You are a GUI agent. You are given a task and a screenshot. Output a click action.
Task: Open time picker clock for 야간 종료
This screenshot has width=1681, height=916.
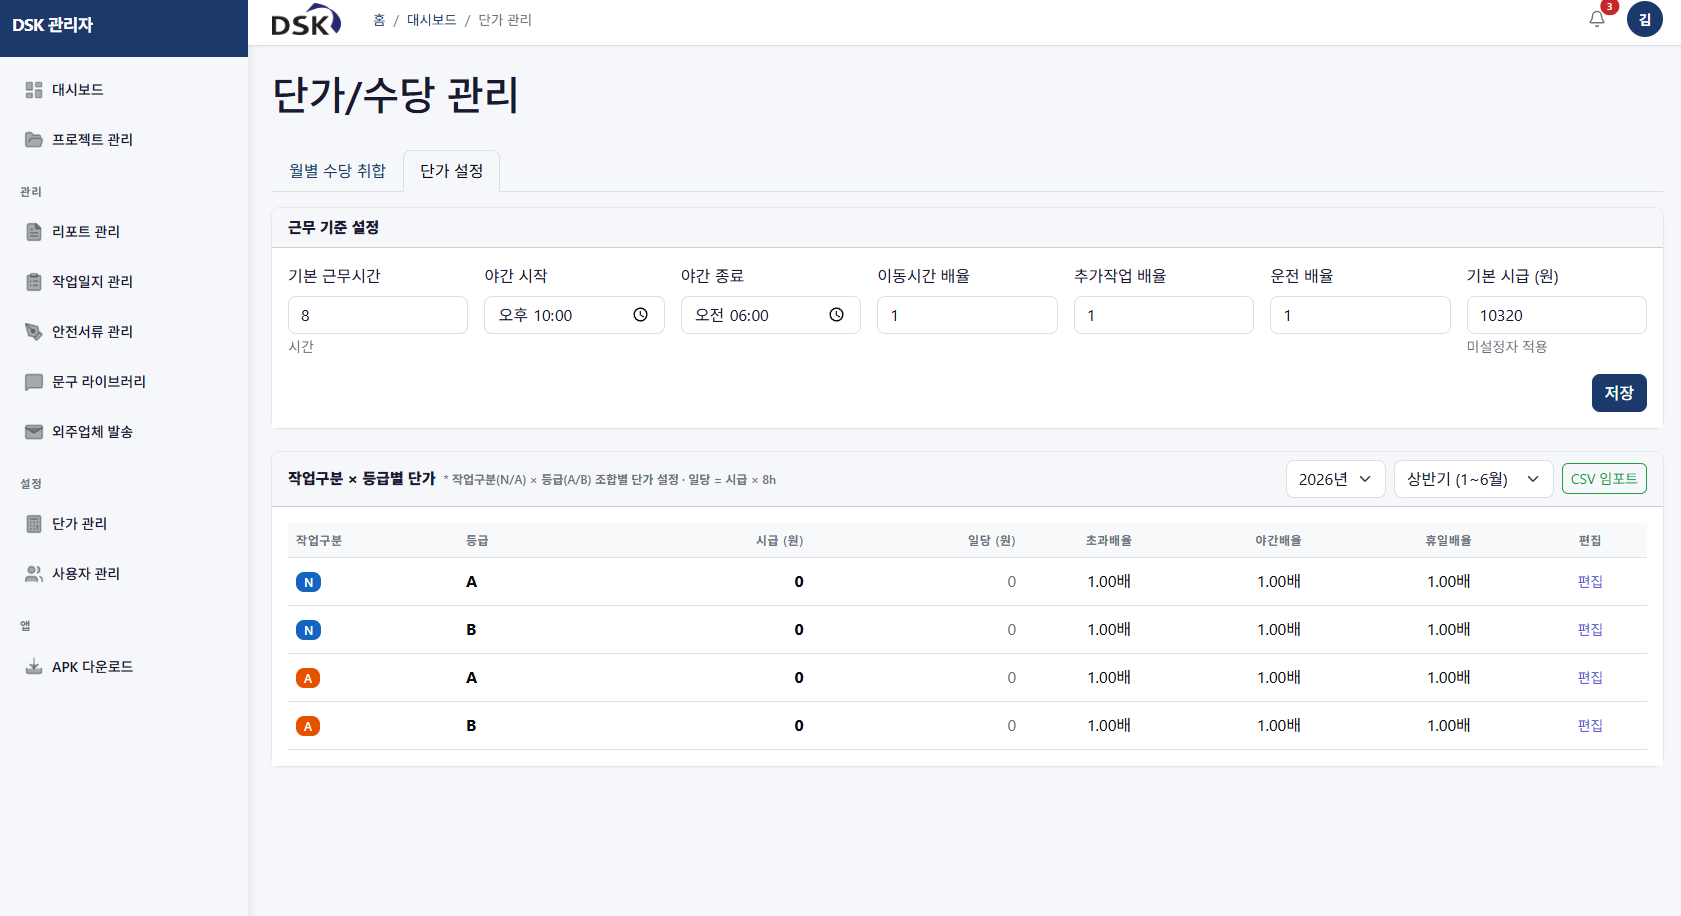point(836,315)
